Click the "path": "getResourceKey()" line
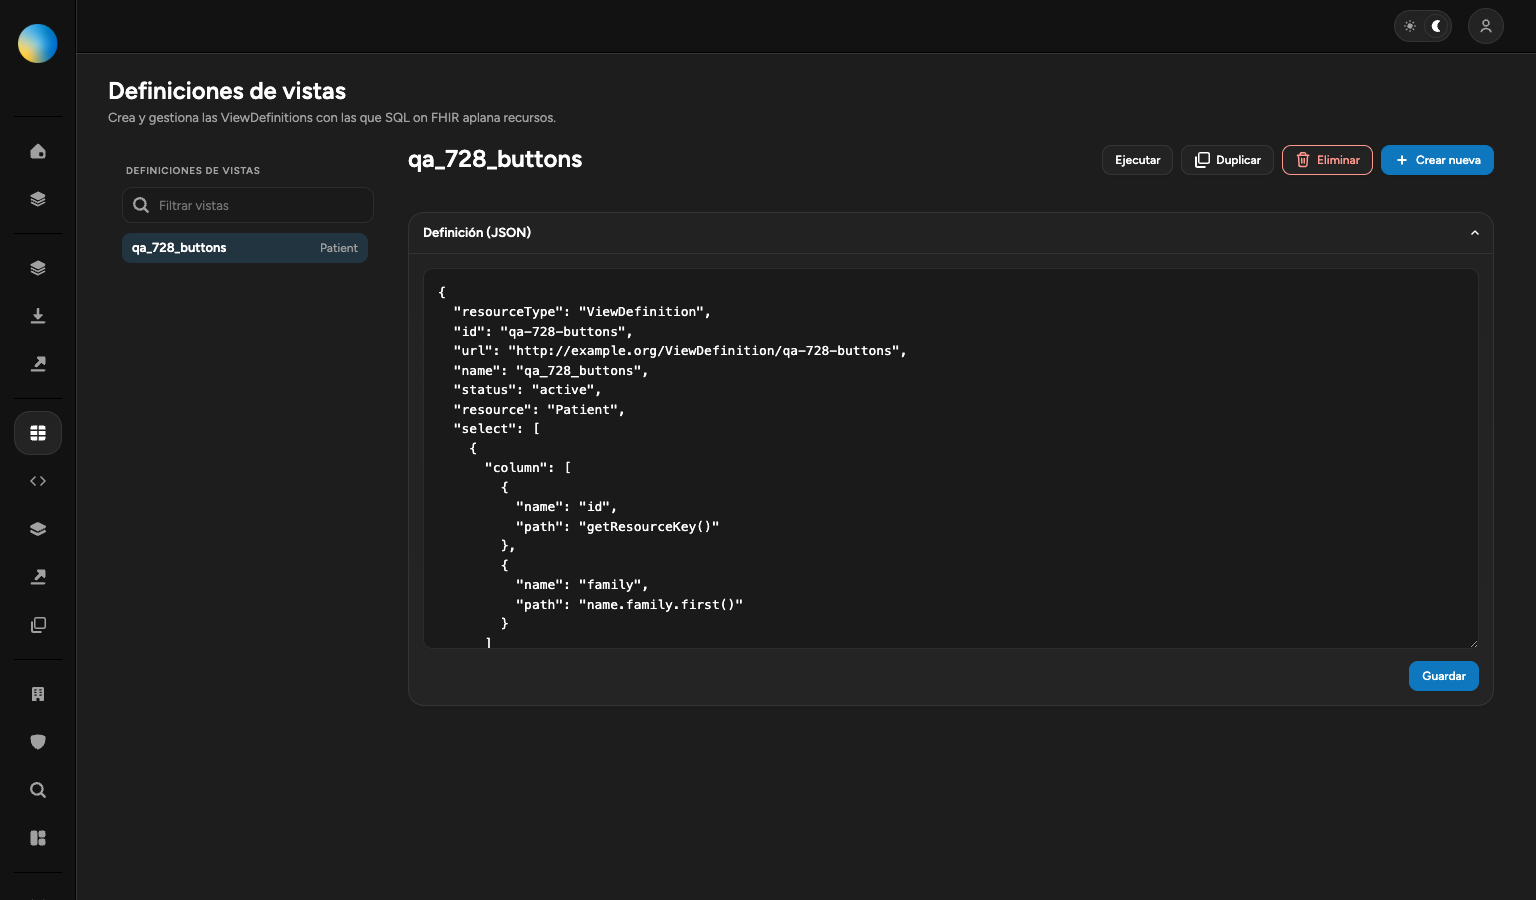Viewport: 1536px width, 900px height. [618, 526]
